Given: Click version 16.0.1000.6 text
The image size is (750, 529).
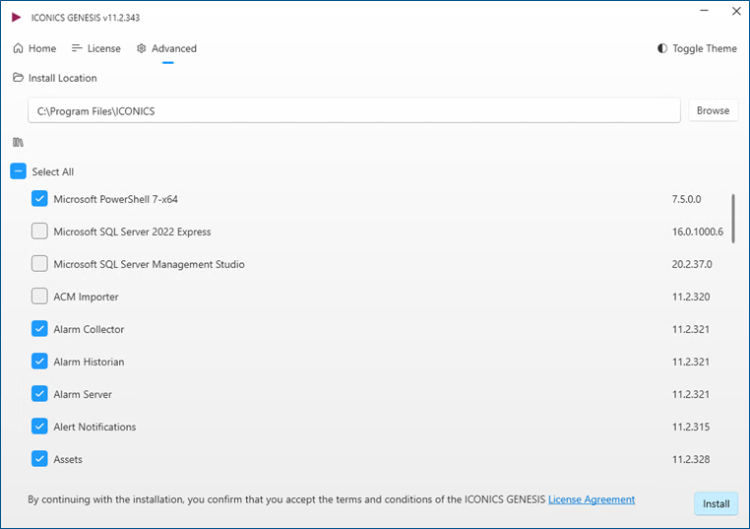Looking at the screenshot, I should point(697,231).
